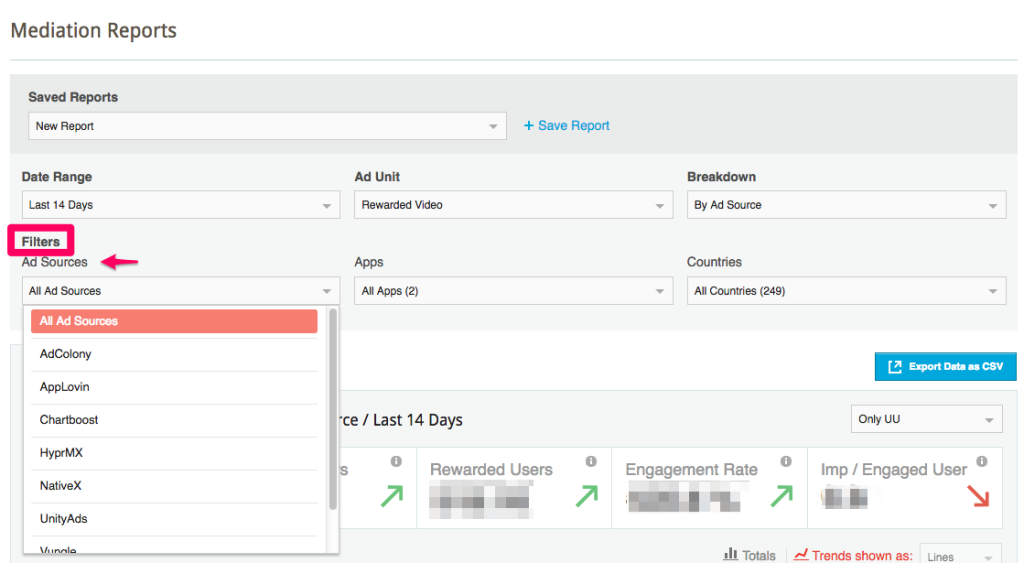Click the green trend arrow for Rewarded Users
The image size is (1024, 563).
tap(586, 495)
